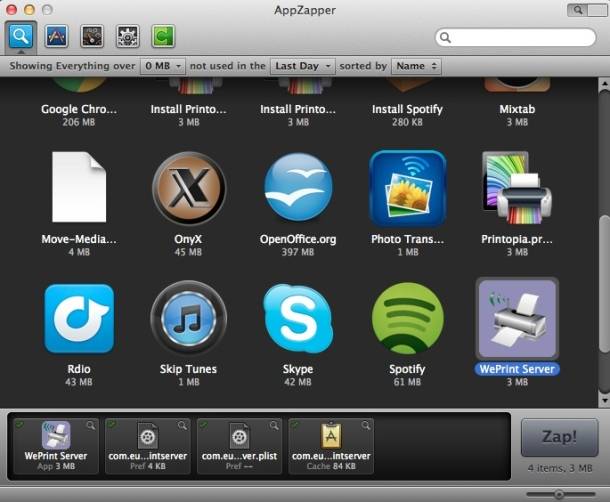Click the search input field
This screenshot has width=610, height=502.
[515, 37]
